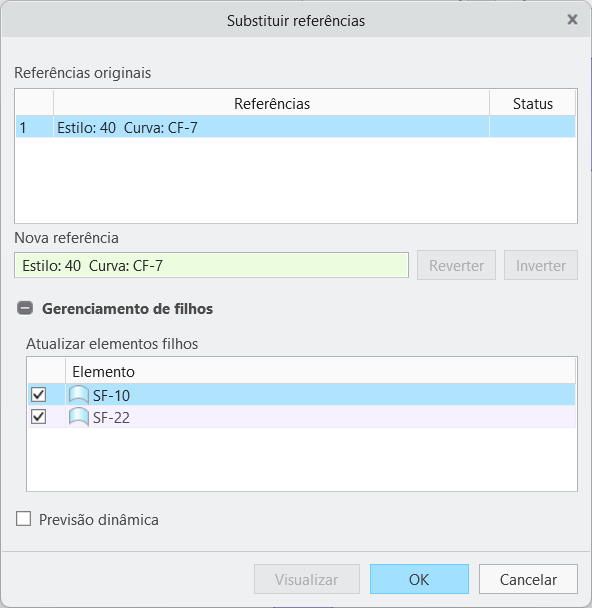This screenshot has height=608, width=592.
Task: Confirm with the OK button
Action: coord(419,579)
